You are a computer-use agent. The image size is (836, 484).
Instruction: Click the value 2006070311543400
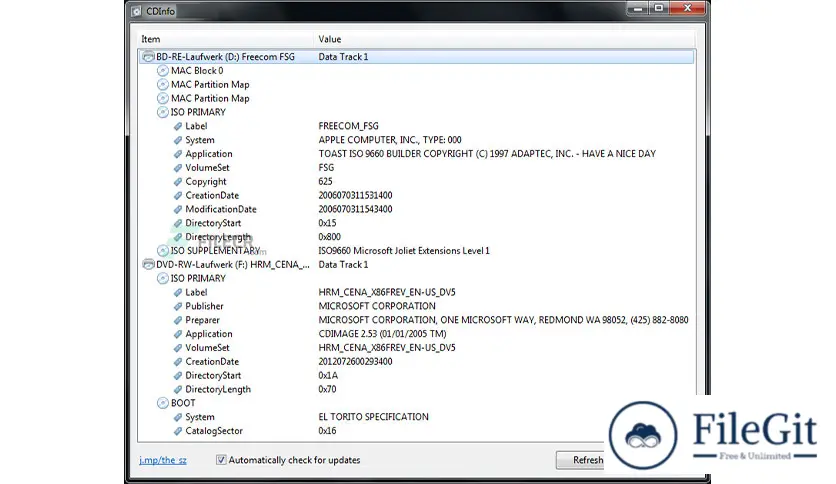(355, 209)
